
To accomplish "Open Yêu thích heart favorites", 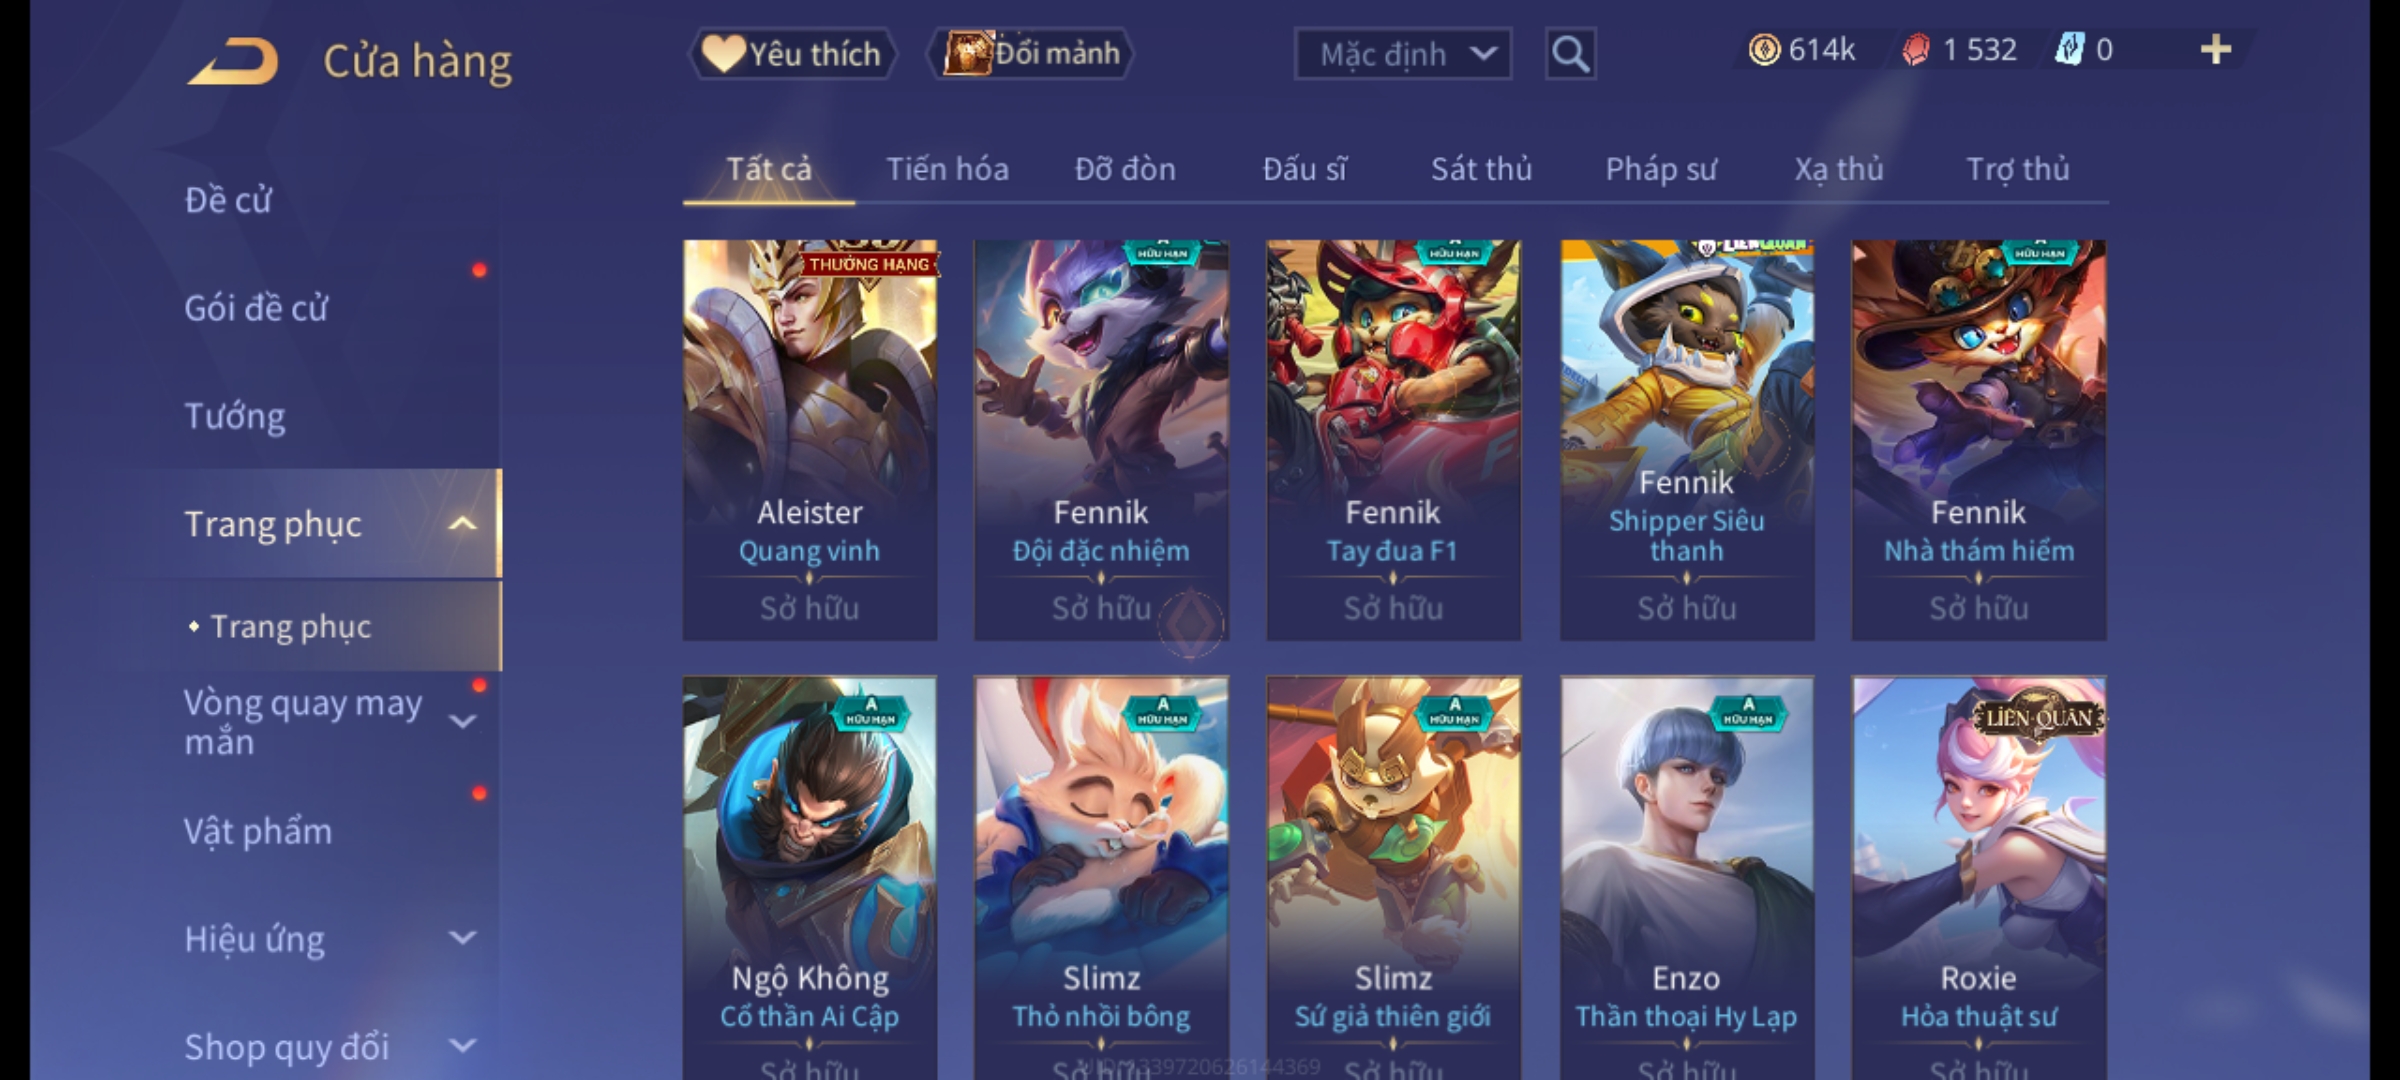I will (x=792, y=54).
